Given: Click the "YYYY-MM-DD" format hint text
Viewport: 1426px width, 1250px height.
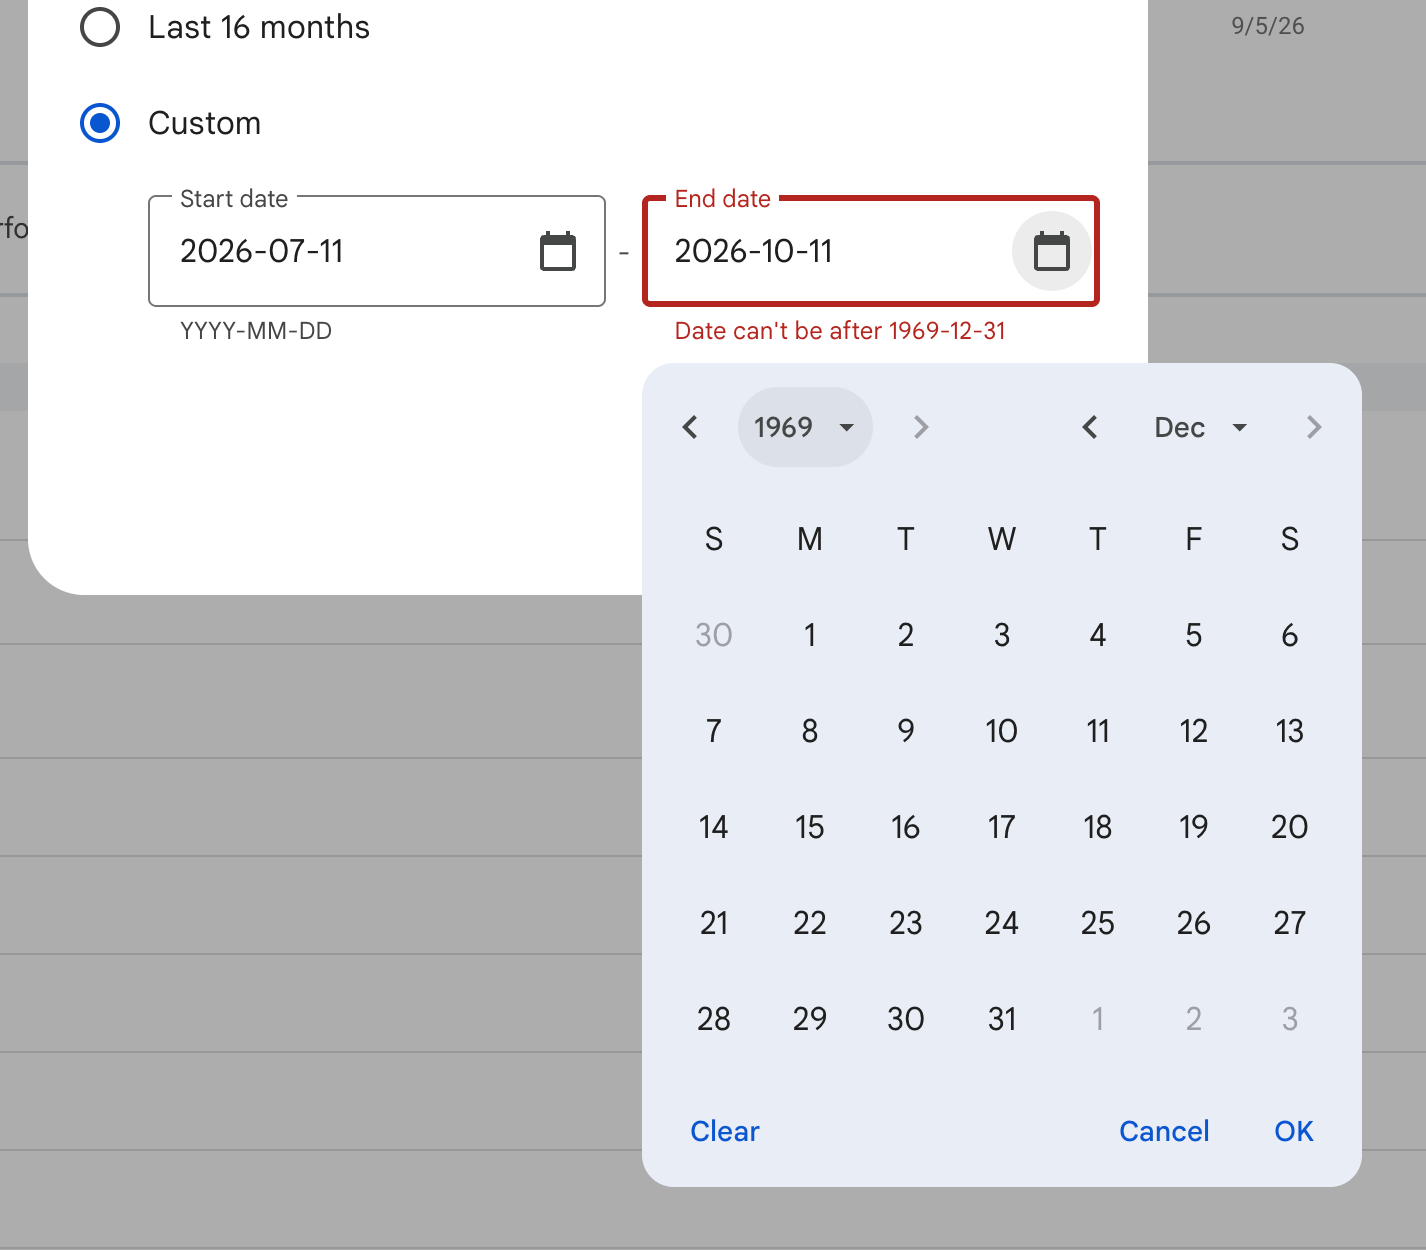Looking at the screenshot, I should (256, 331).
